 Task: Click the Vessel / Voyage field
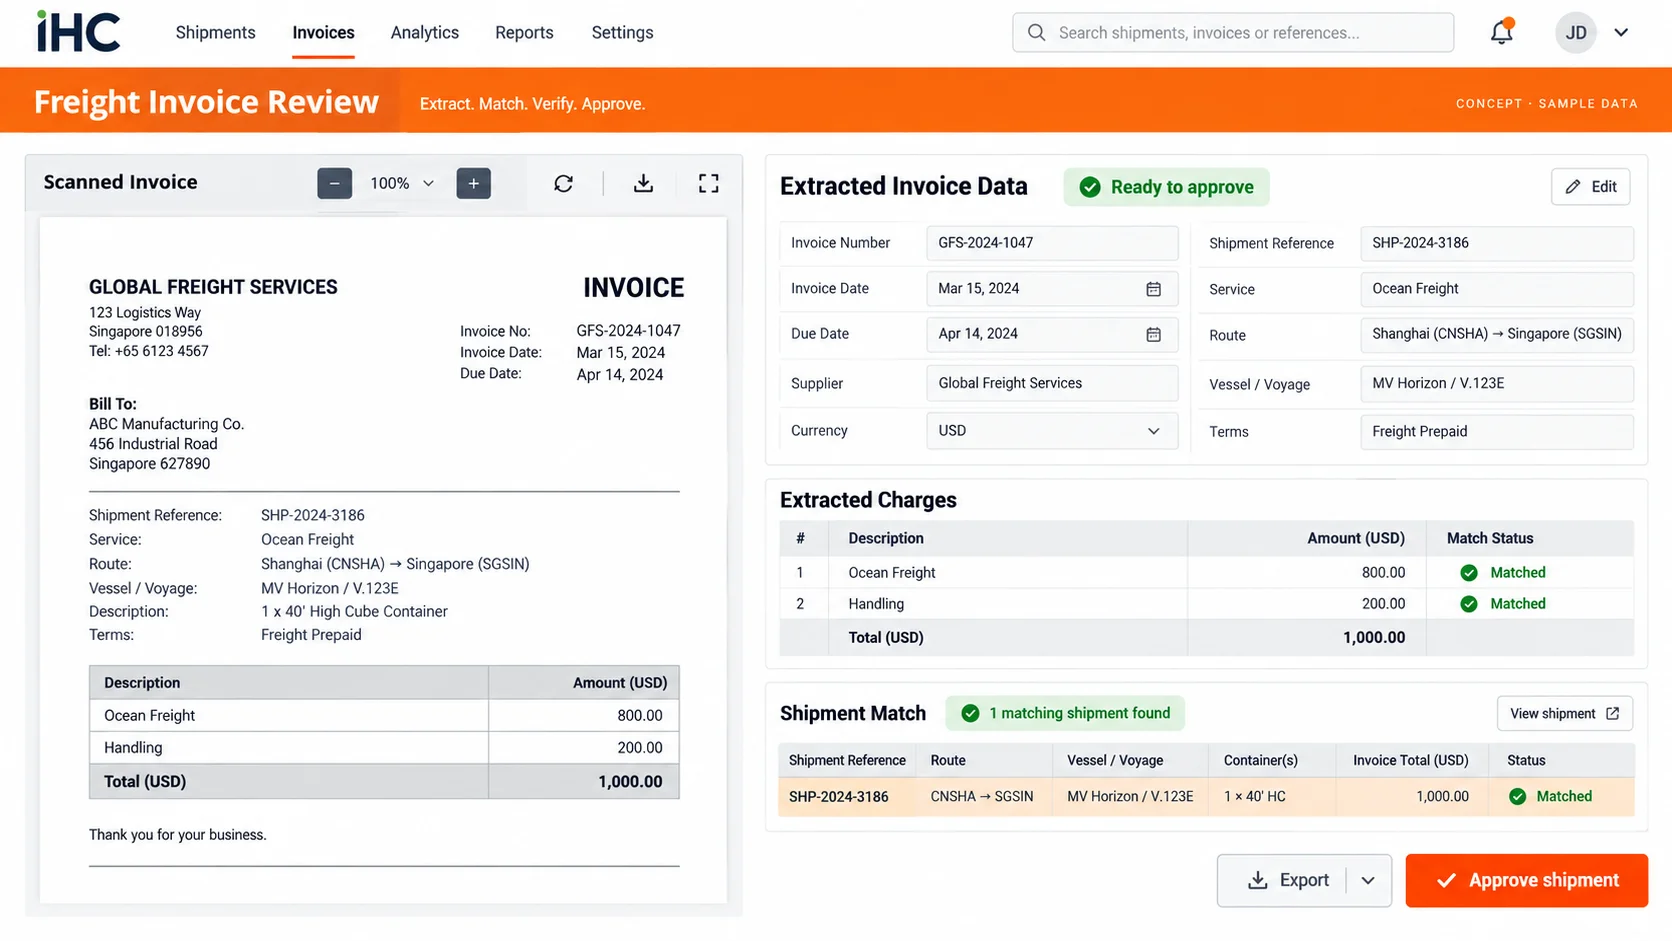(1497, 384)
